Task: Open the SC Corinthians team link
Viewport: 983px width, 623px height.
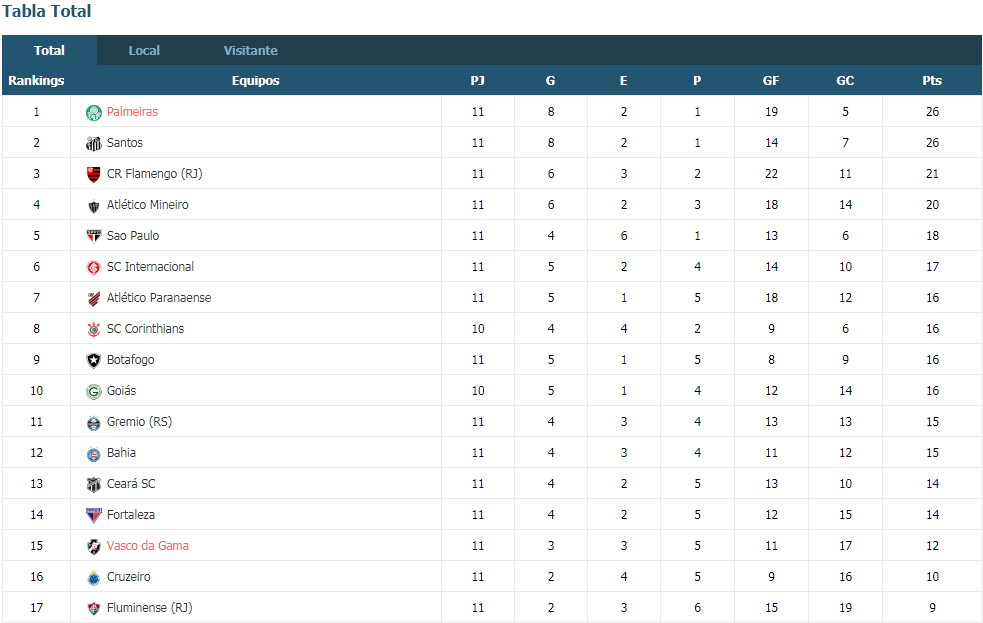Action: [145, 328]
